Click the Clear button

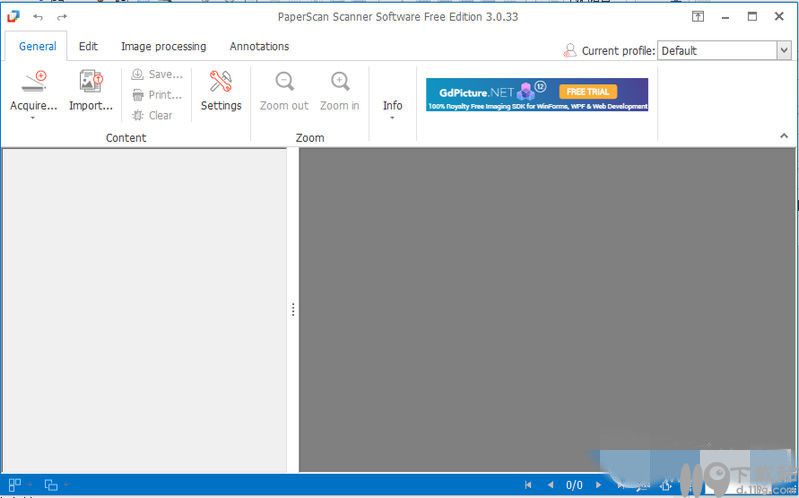pyautogui.click(x=152, y=115)
